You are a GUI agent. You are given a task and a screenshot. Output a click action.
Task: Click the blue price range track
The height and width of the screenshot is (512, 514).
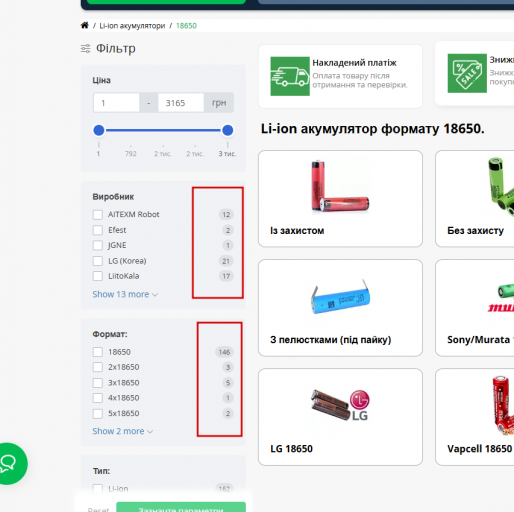click(x=163, y=130)
